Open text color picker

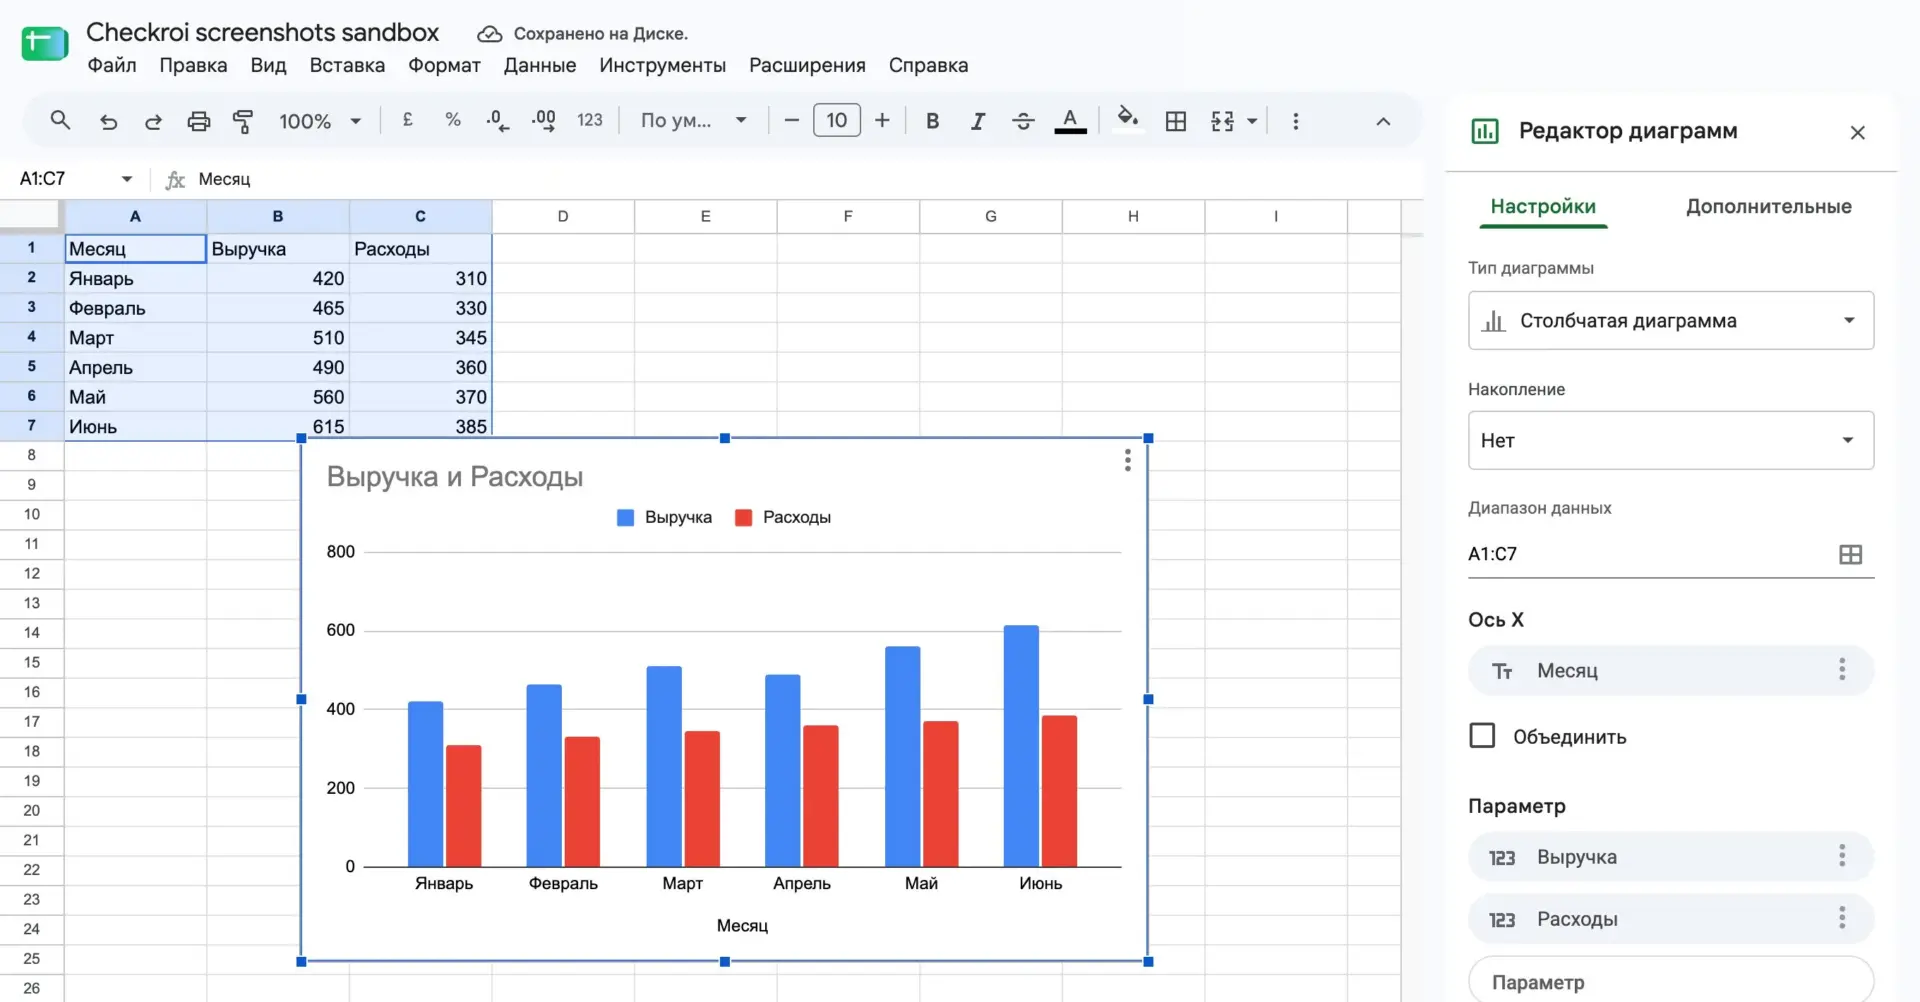click(x=1070, y=121)
